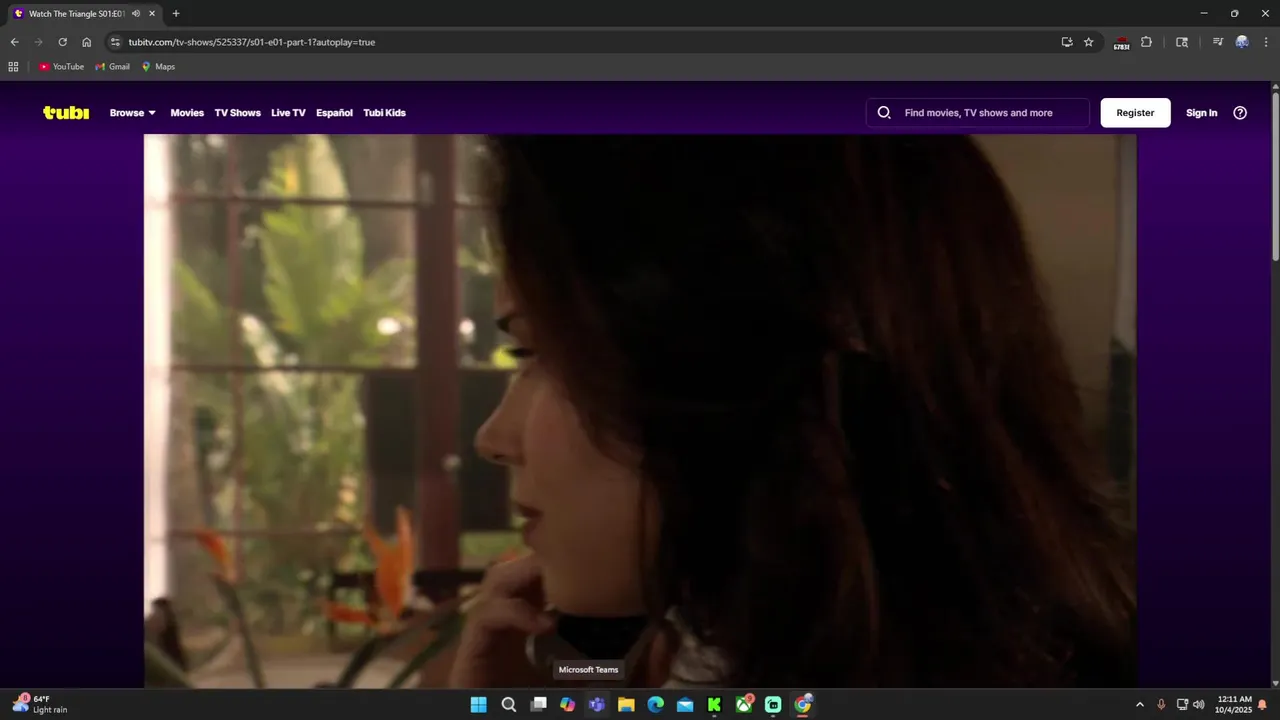Open the Streamlabs app in the taskbar

(x=774, y=705)
